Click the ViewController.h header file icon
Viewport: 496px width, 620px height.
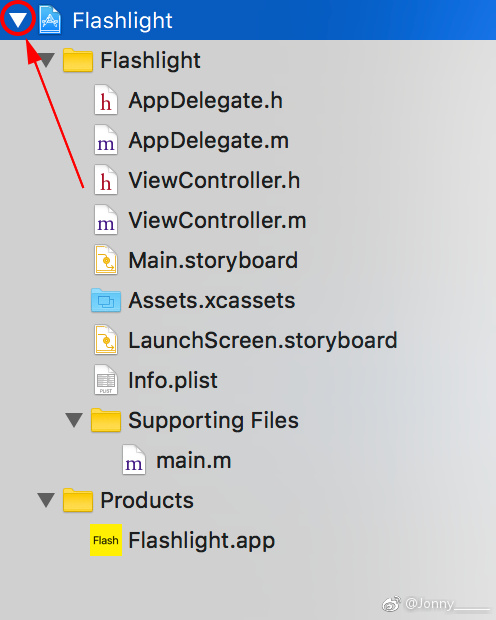pos(106,180)
